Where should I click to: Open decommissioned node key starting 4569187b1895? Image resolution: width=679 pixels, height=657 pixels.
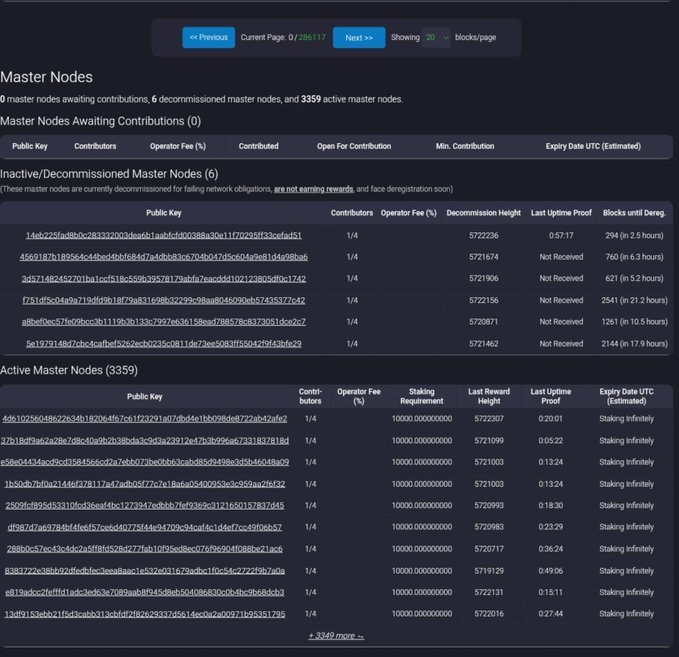[x=164, y=257]
